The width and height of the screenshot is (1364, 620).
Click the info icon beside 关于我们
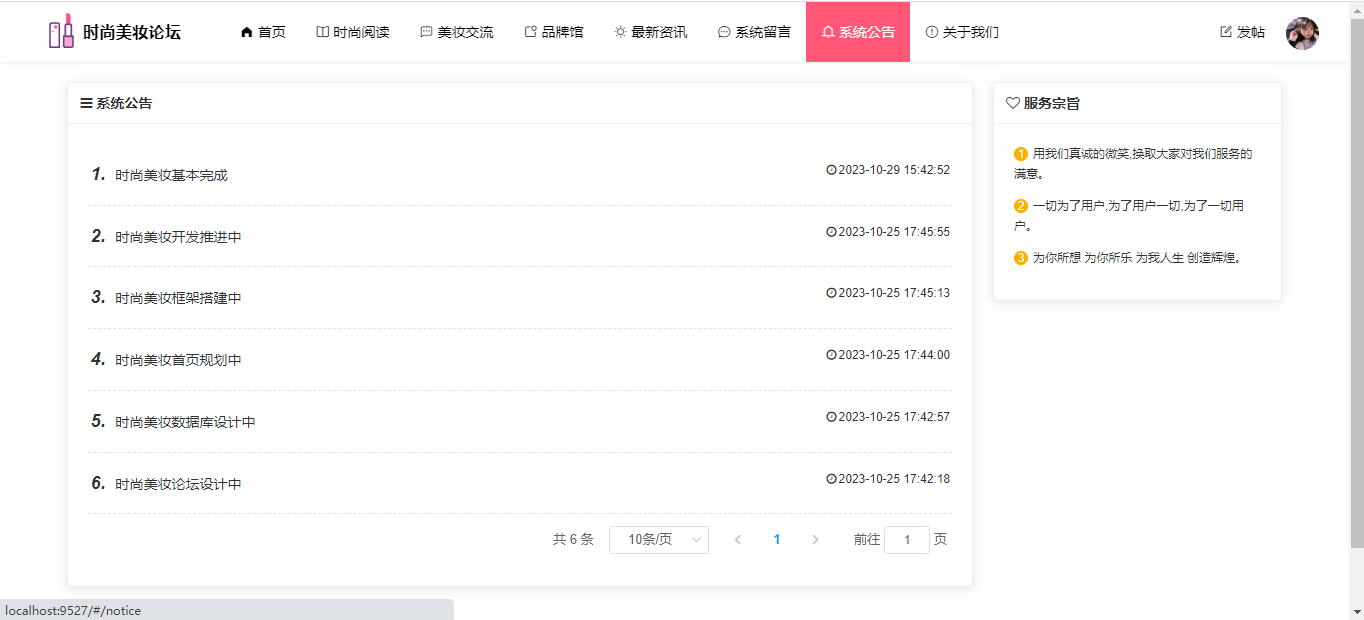pyautogui.click(x=932, y=32)
